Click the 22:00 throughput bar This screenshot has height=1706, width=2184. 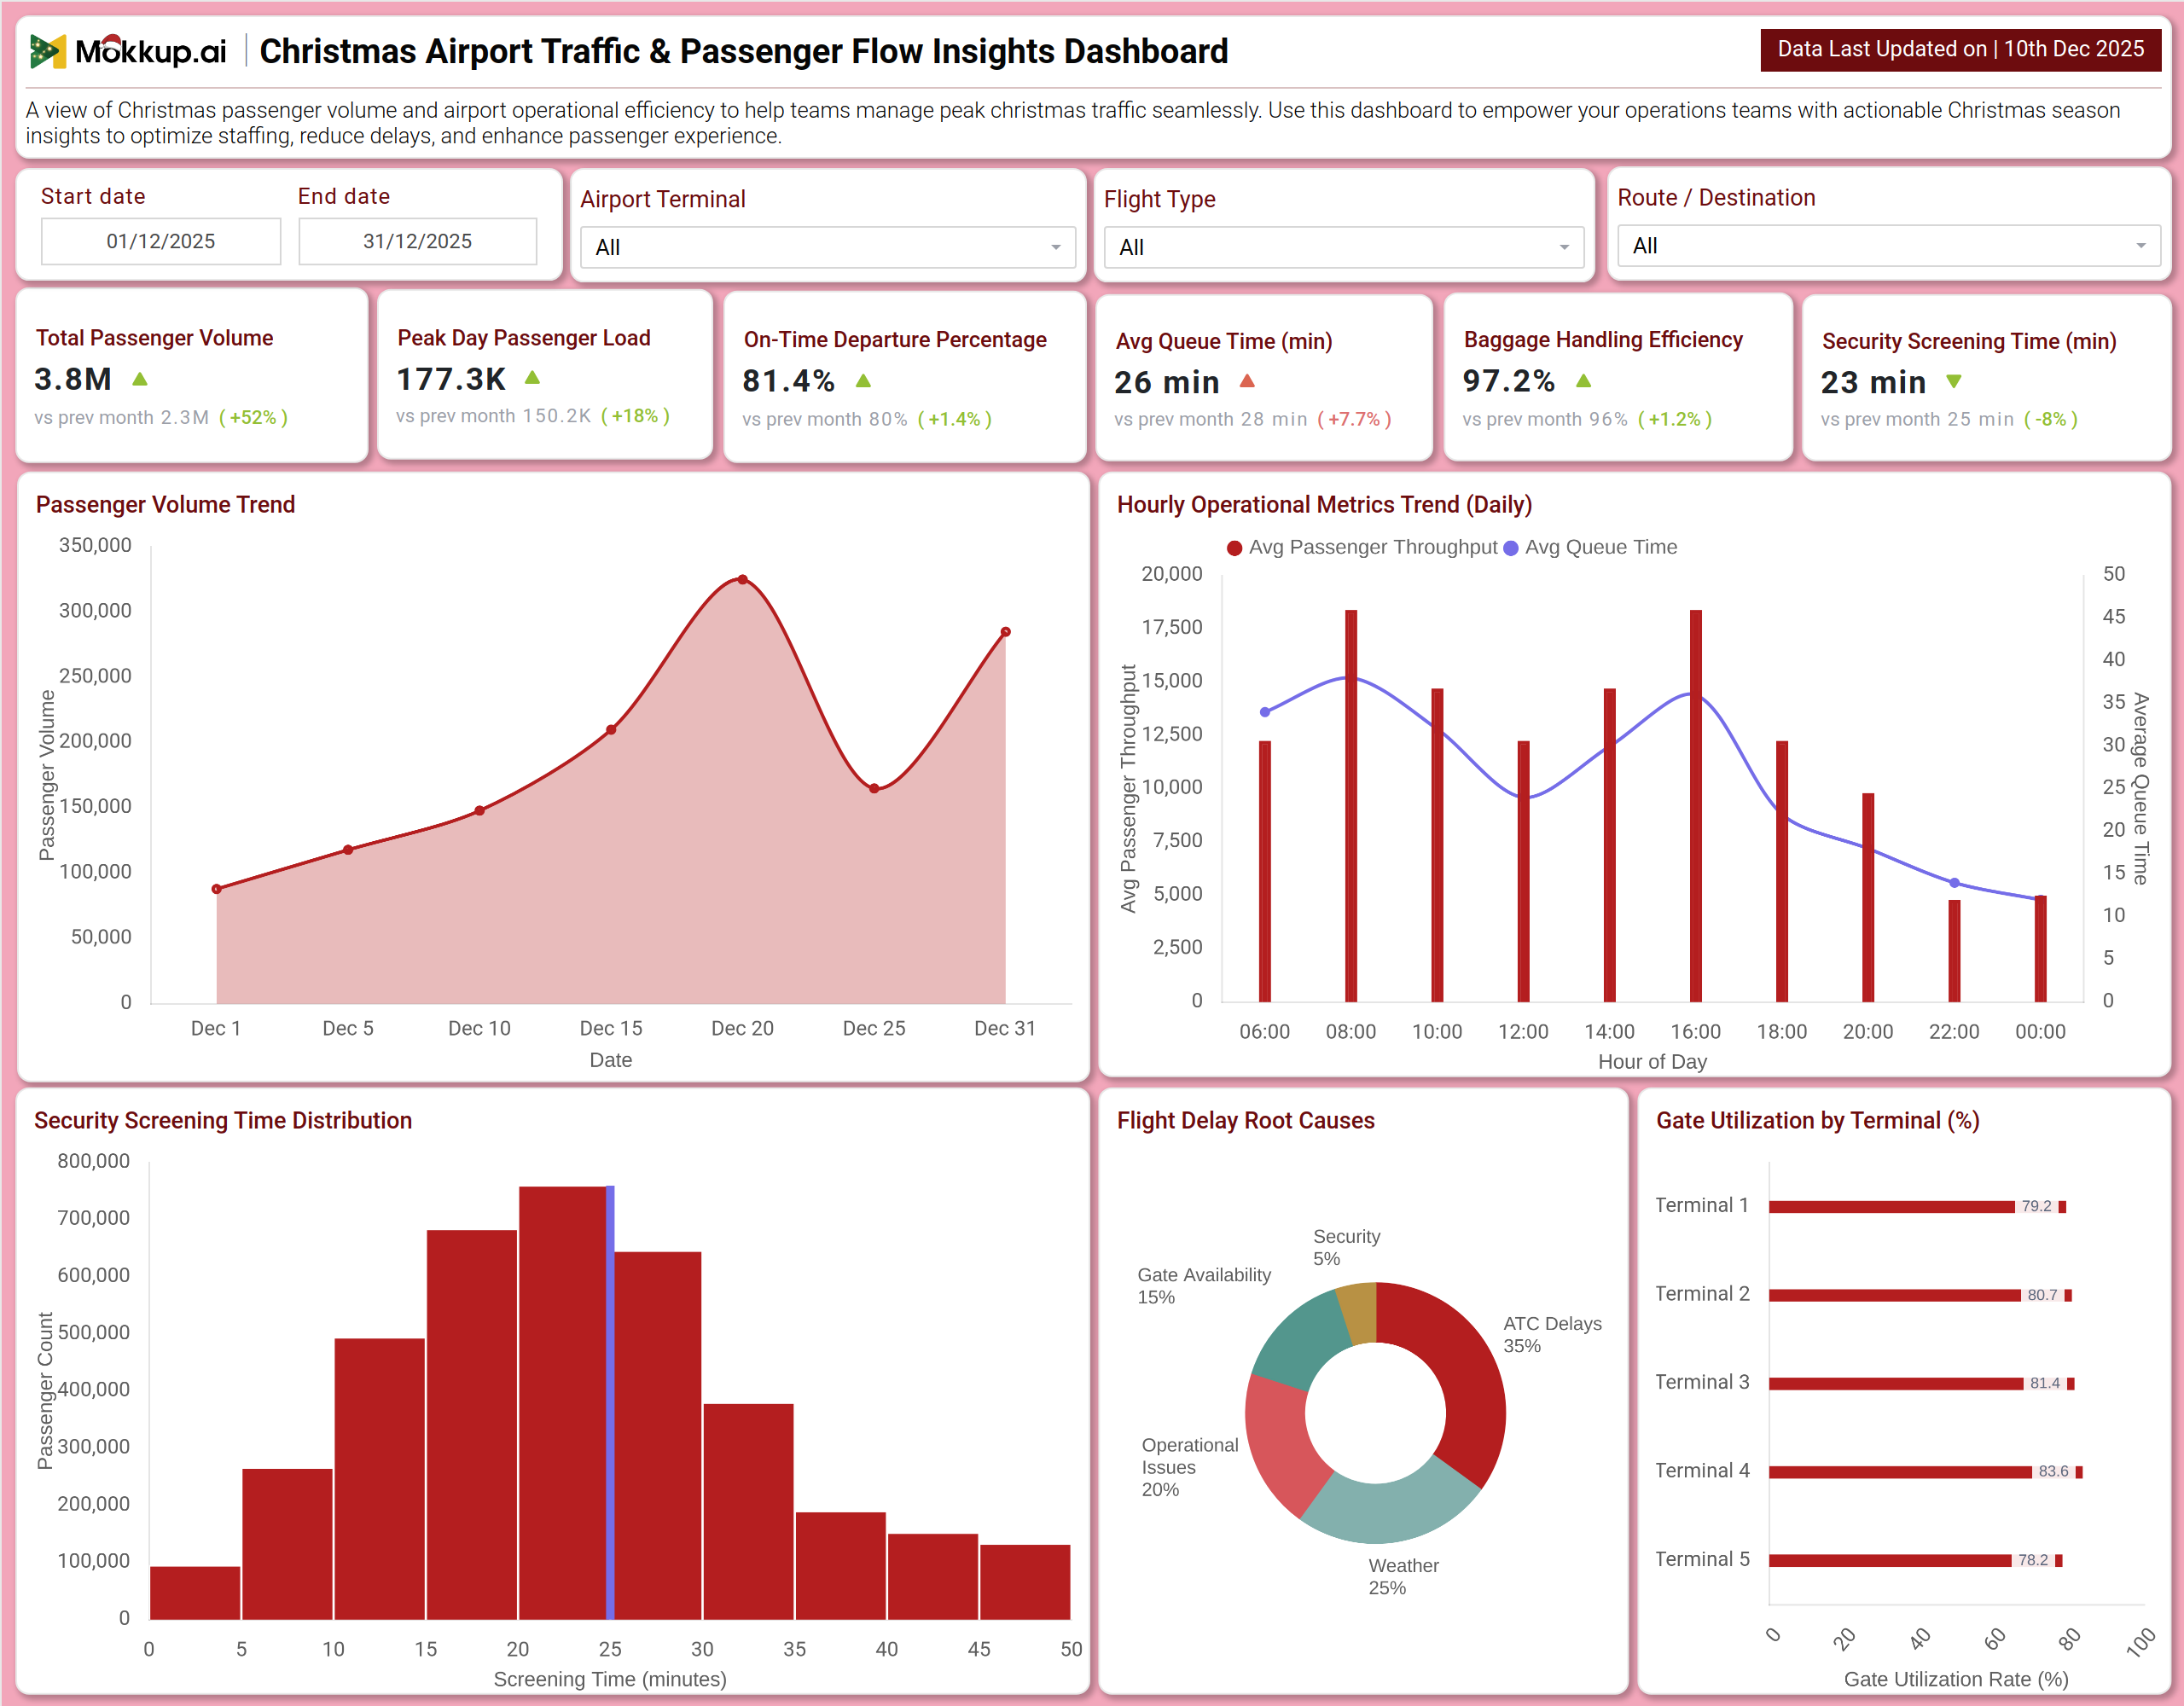(1954, 951)
